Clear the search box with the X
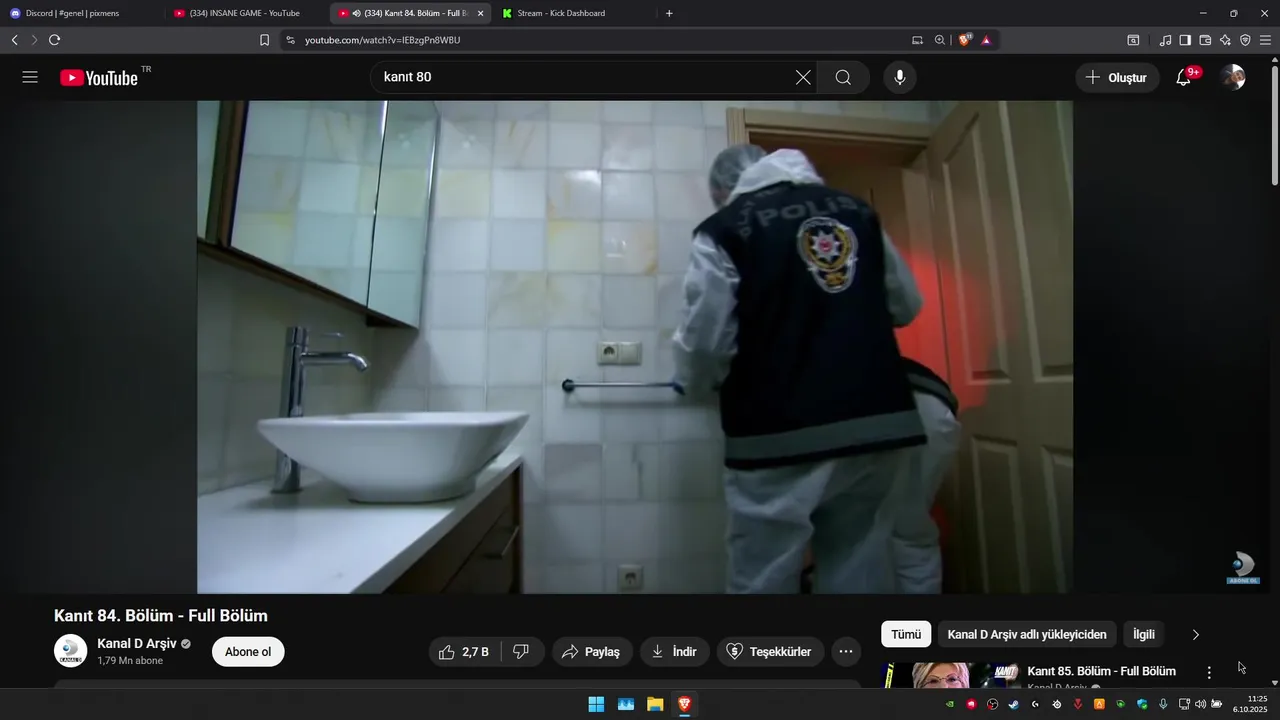 803,77
